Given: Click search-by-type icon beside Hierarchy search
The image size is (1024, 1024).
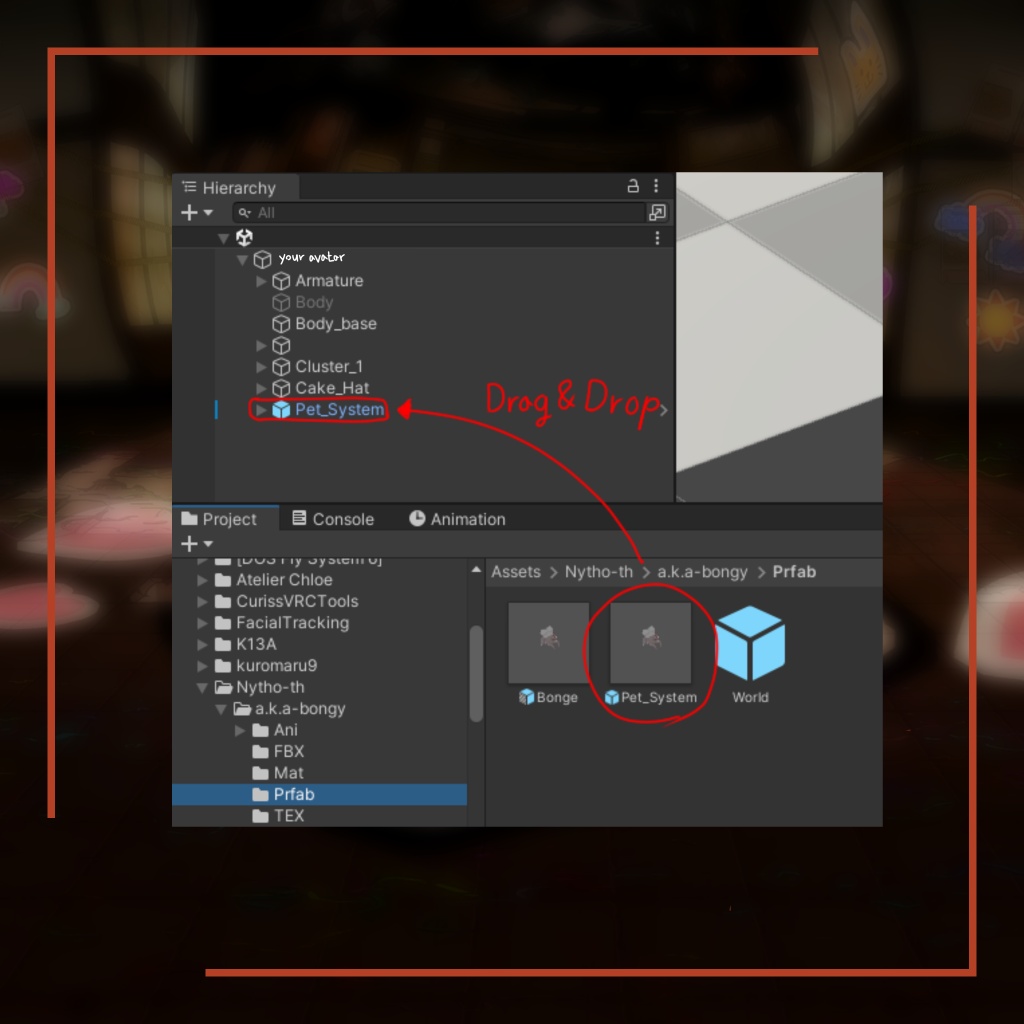Looking at the screenshot, I should coord(657,212).
